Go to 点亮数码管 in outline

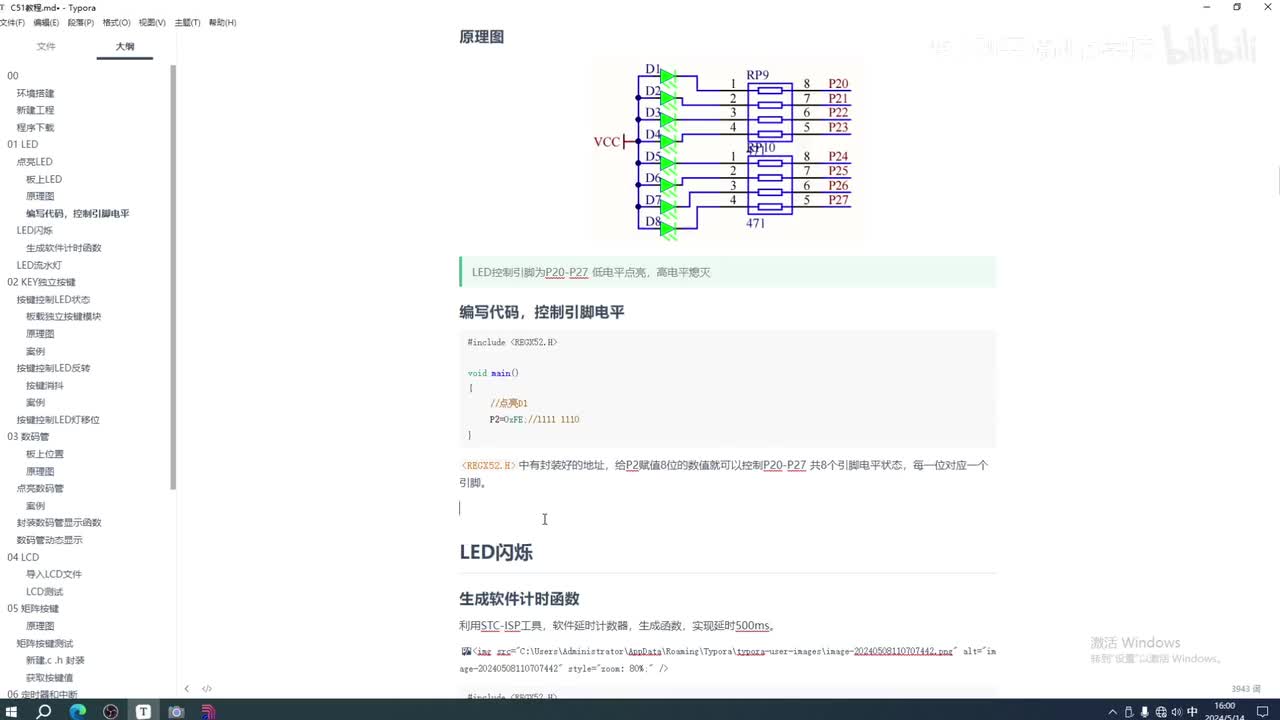[x=40, y=488]
